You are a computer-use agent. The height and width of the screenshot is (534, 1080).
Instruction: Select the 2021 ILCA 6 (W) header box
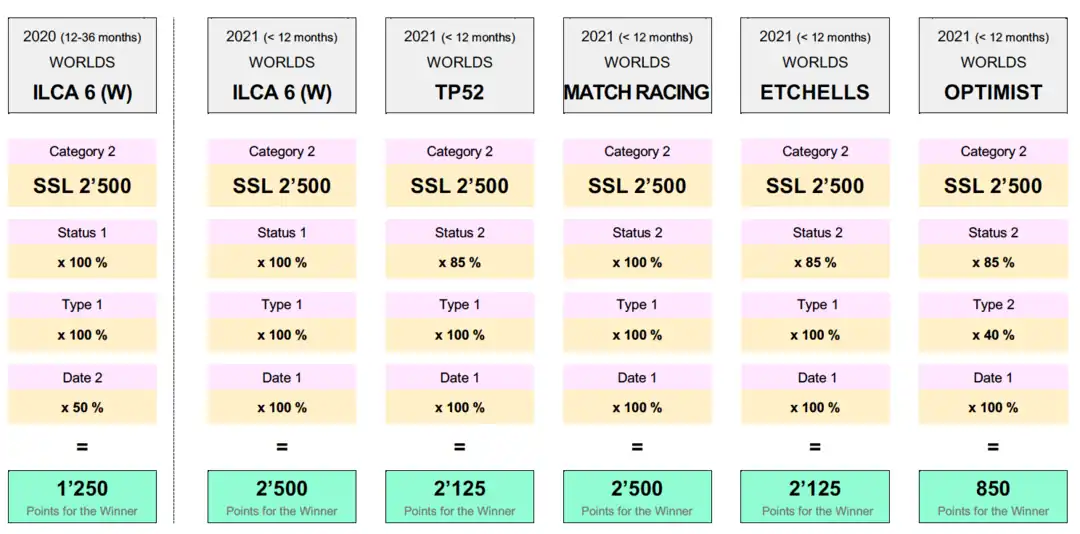pyautogui.click(x=282, y=64)
